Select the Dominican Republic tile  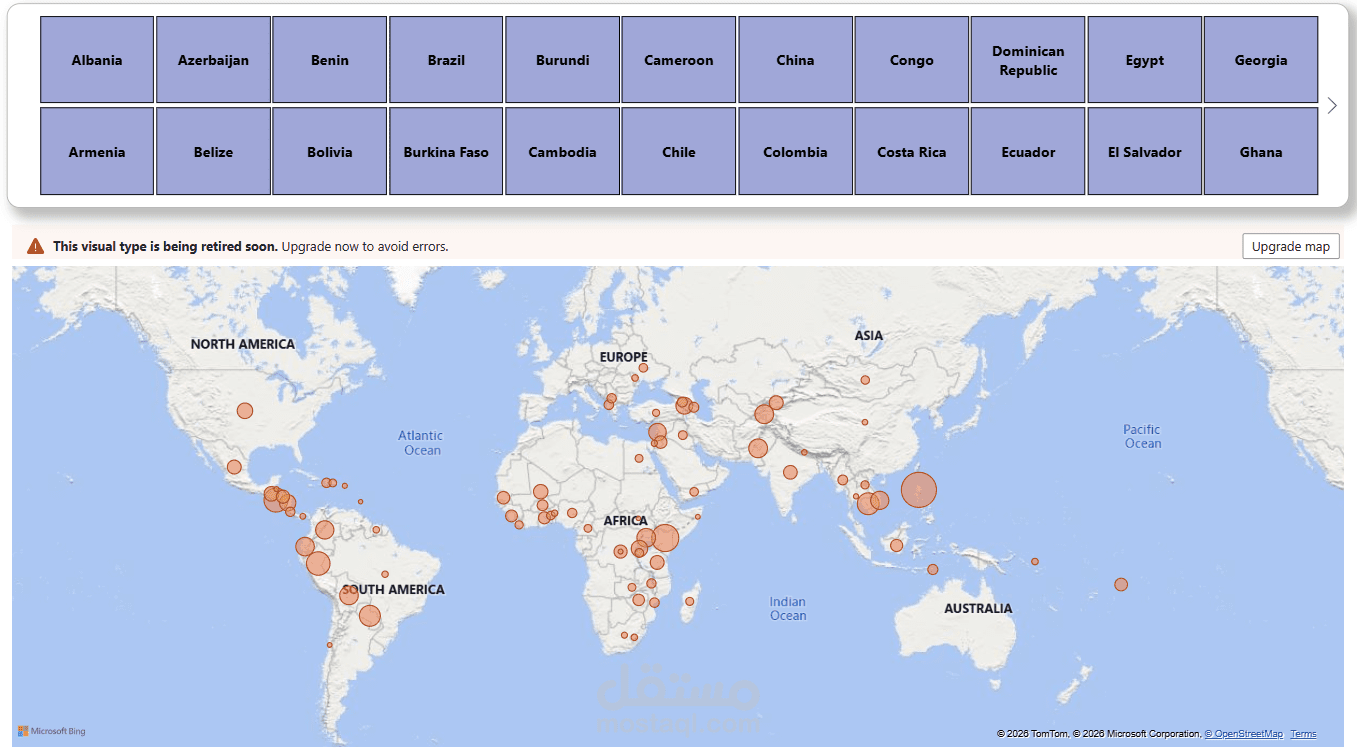1028,60
